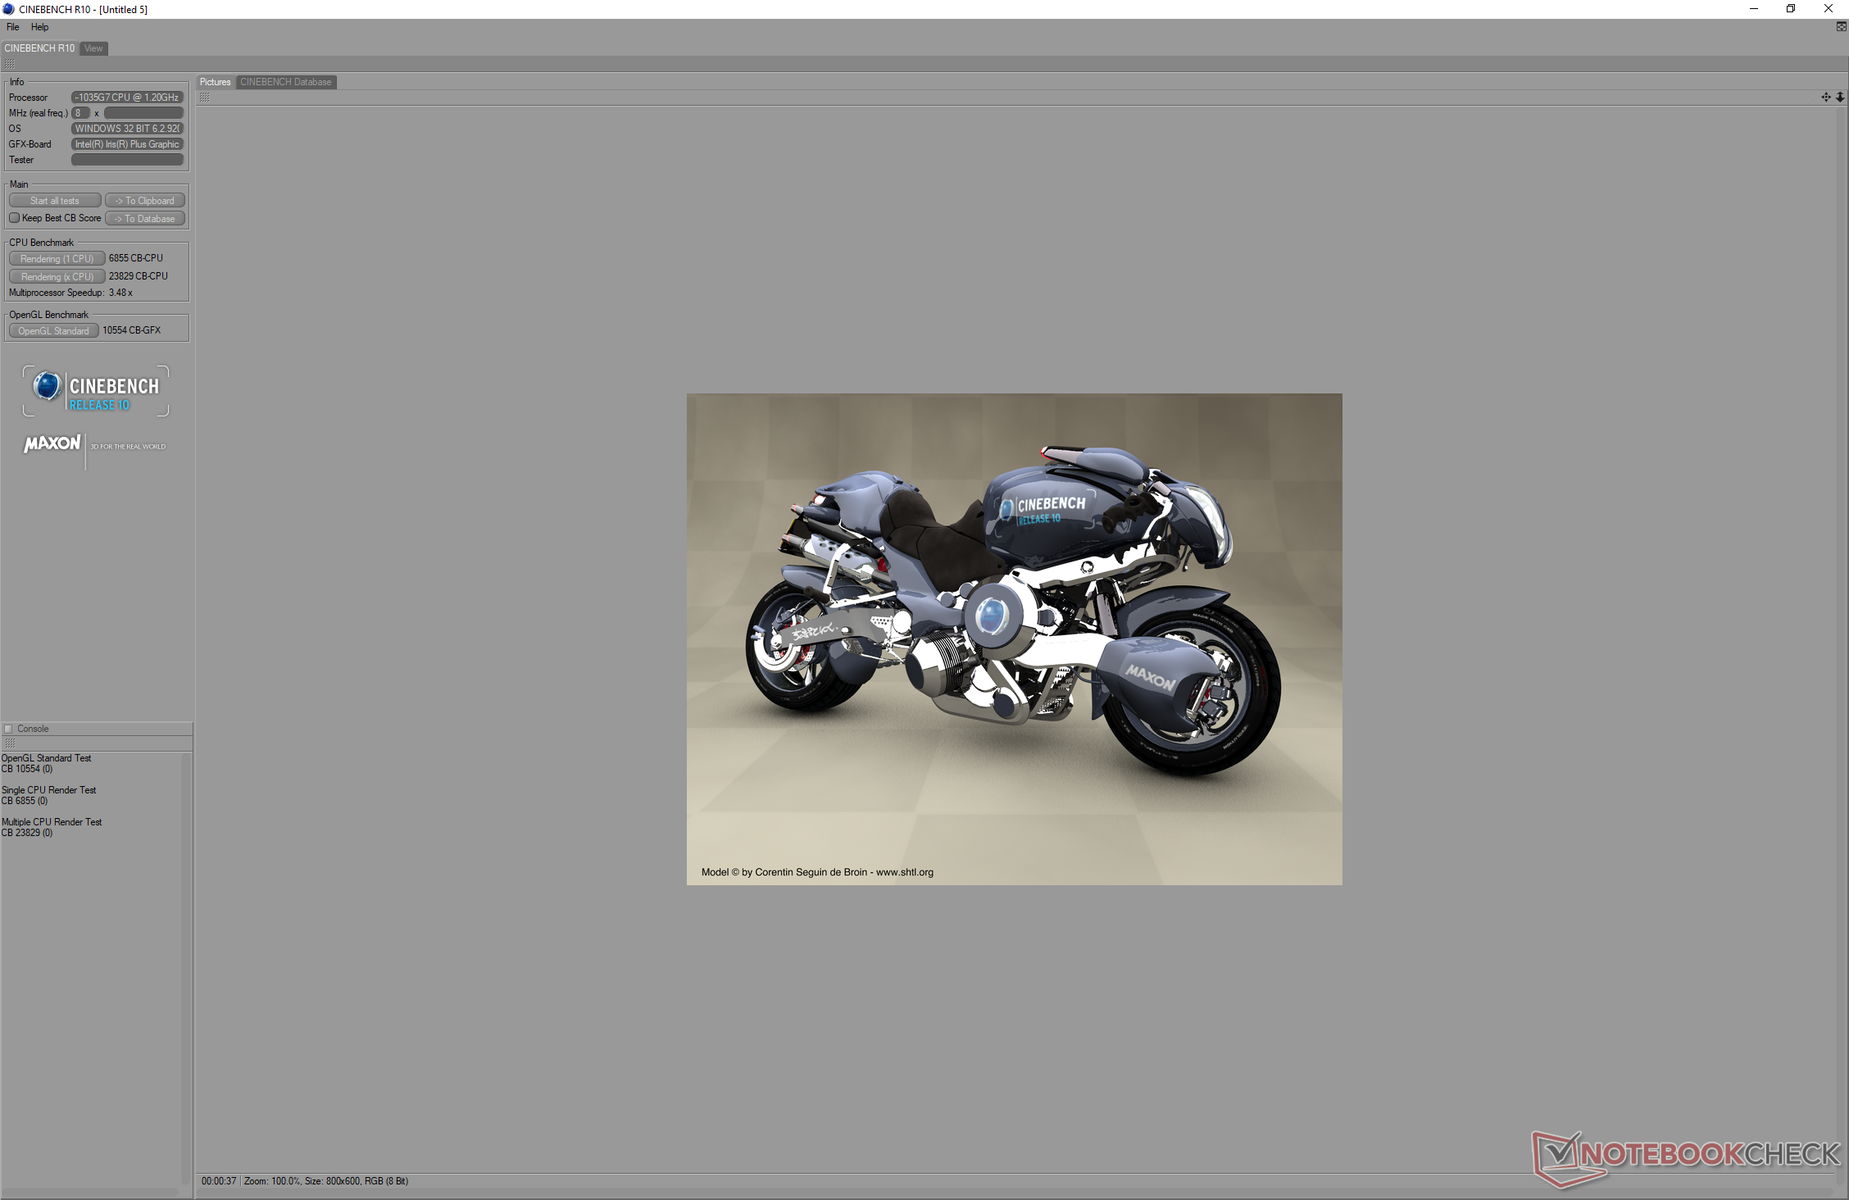The width and height of the screenshot is (1849, 1200).
Task: Click the Start all tests button
Action: click(55, 200)
